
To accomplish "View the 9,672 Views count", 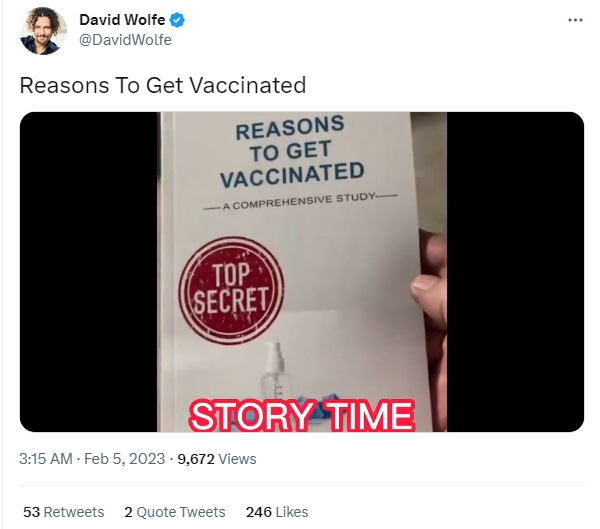I will pyautogui.click(x=217, y=459).
